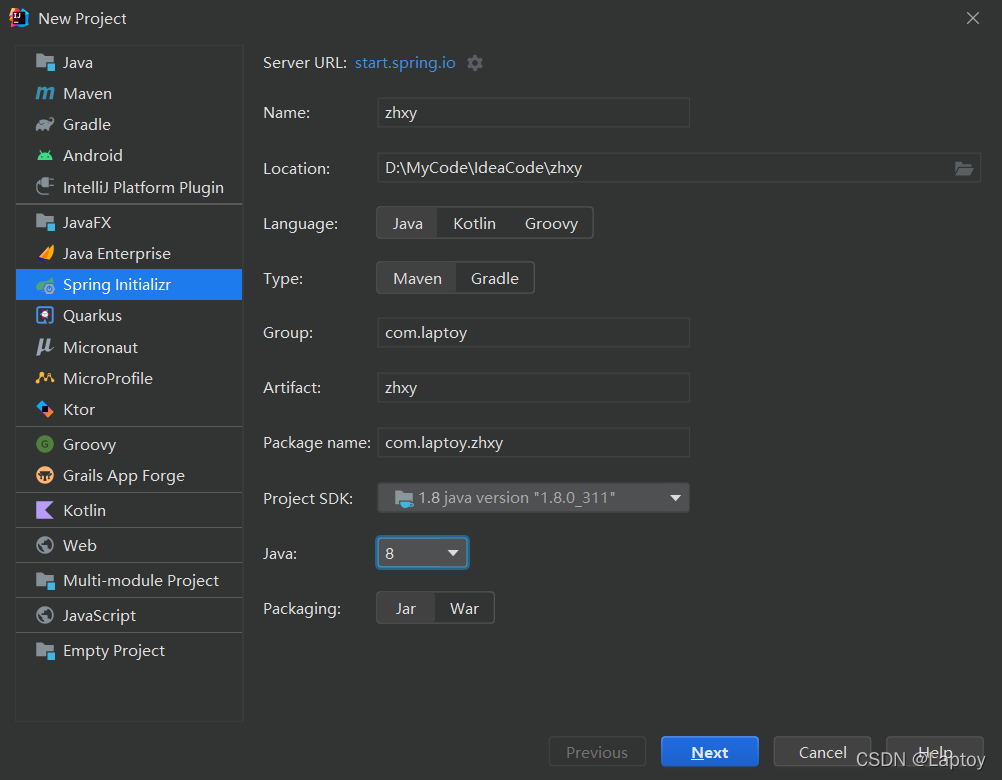Browse for location using folder icon
The image size is (1002, 780).
click(x=964, y=168)
